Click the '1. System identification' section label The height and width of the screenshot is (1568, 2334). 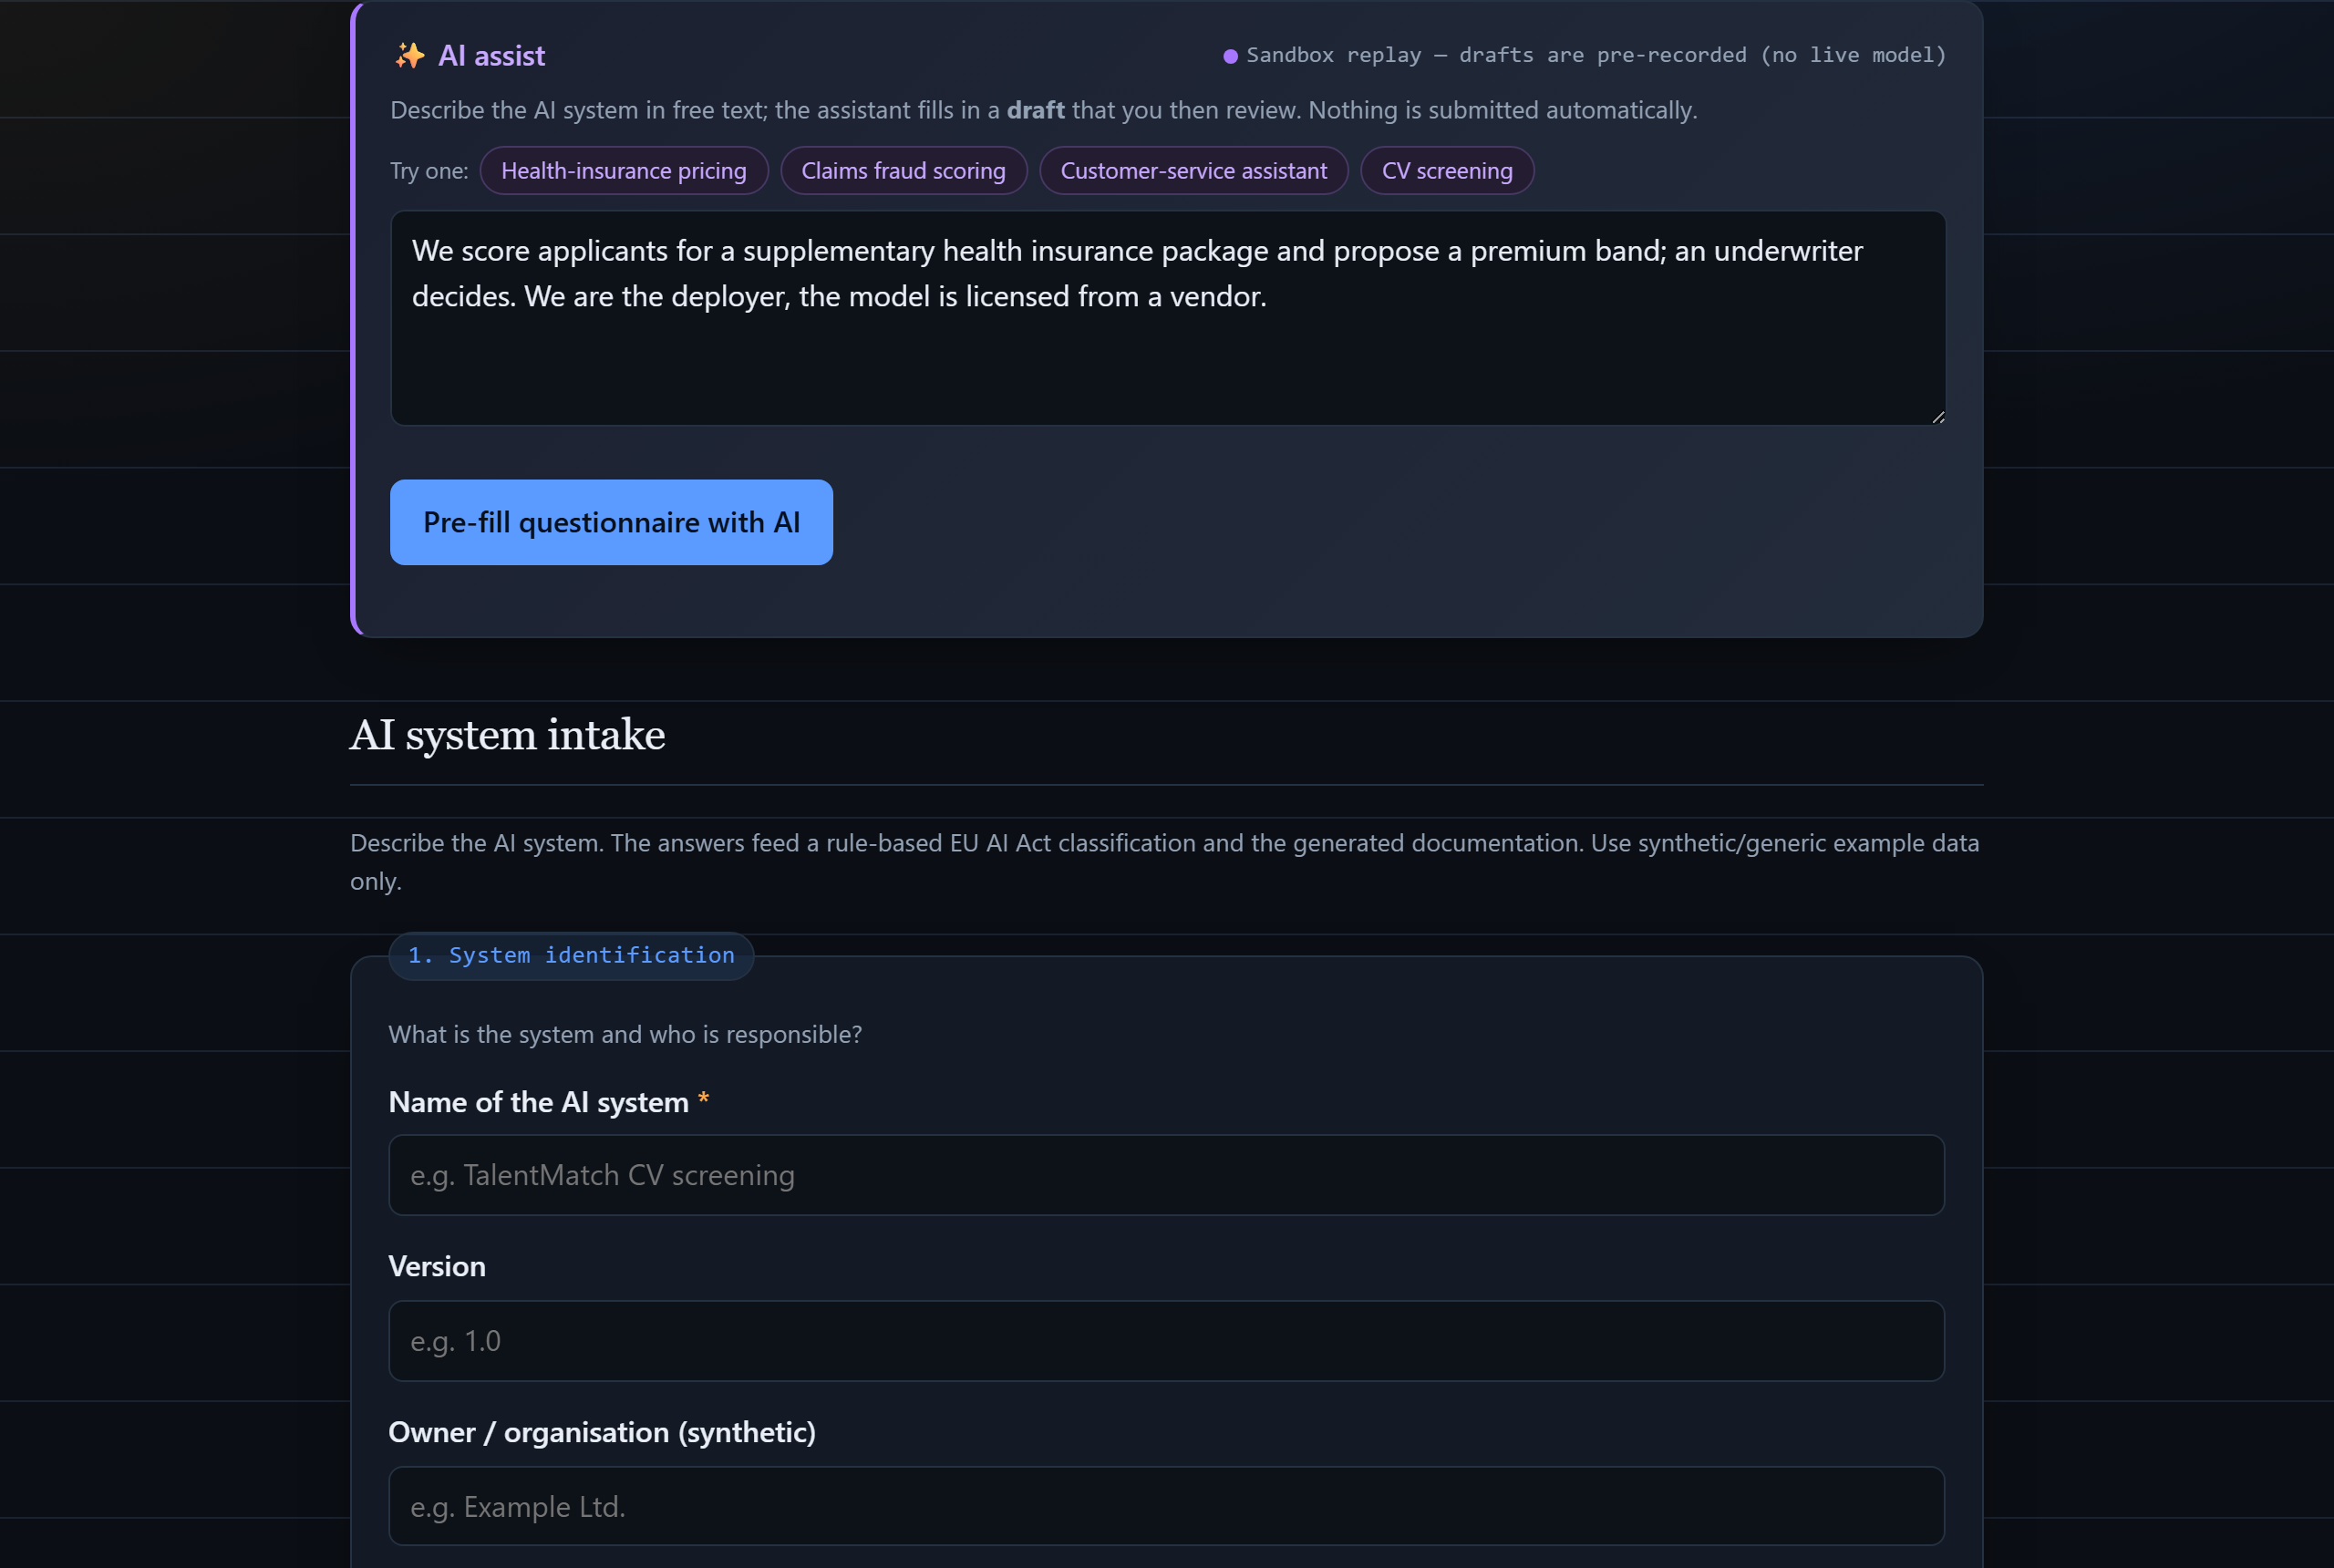click(571, 956)
